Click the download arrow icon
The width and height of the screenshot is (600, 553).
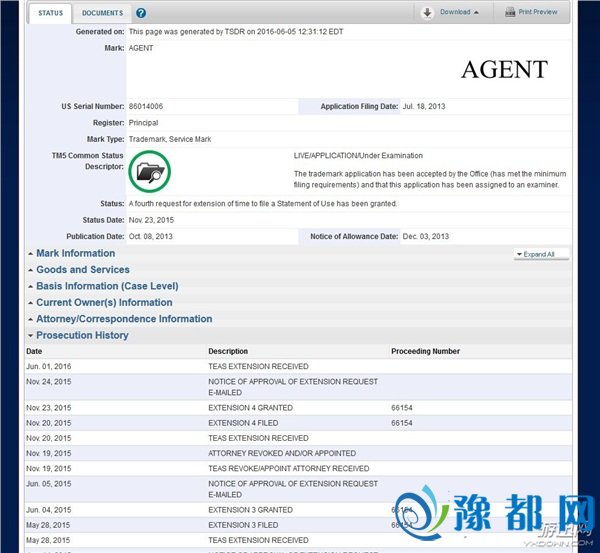click(x=427, y=13)
